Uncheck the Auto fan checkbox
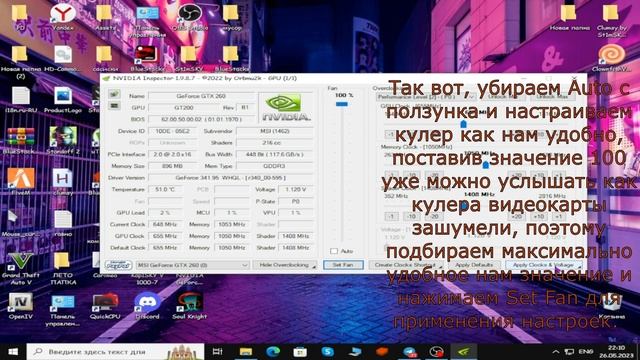Viewport: 640px width, 360px height. [x=334, y=251]
